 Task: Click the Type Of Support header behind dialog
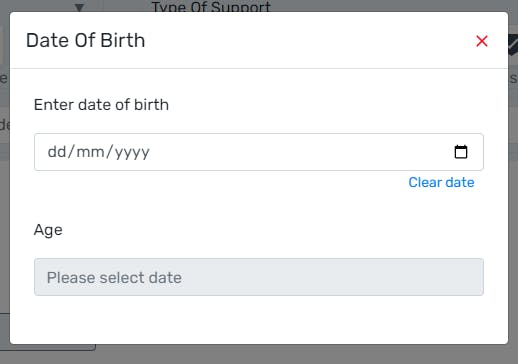point(211,6)
